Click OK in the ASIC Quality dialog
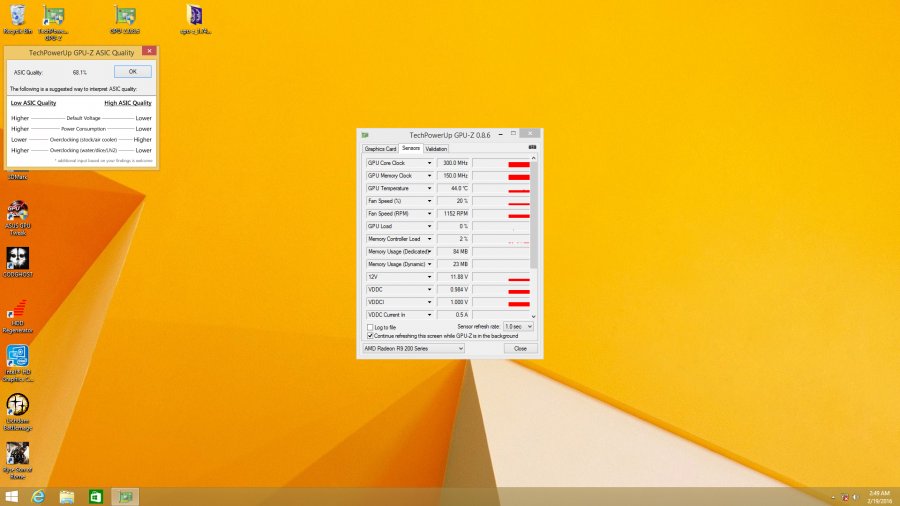Viewport: 900px width, 506px height. [x=133, y=72]
